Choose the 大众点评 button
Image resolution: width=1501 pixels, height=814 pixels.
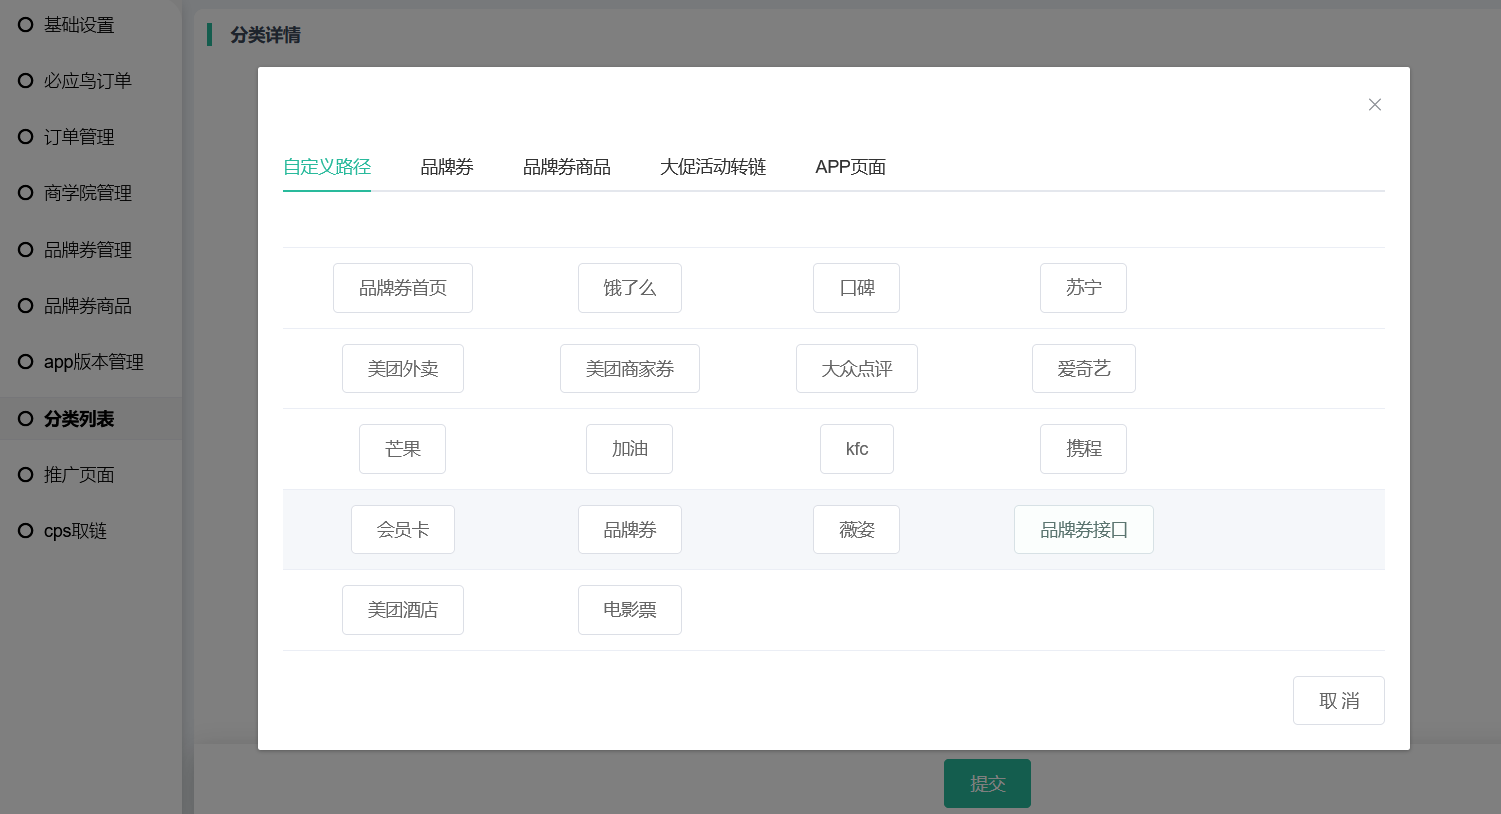point(857,369)
